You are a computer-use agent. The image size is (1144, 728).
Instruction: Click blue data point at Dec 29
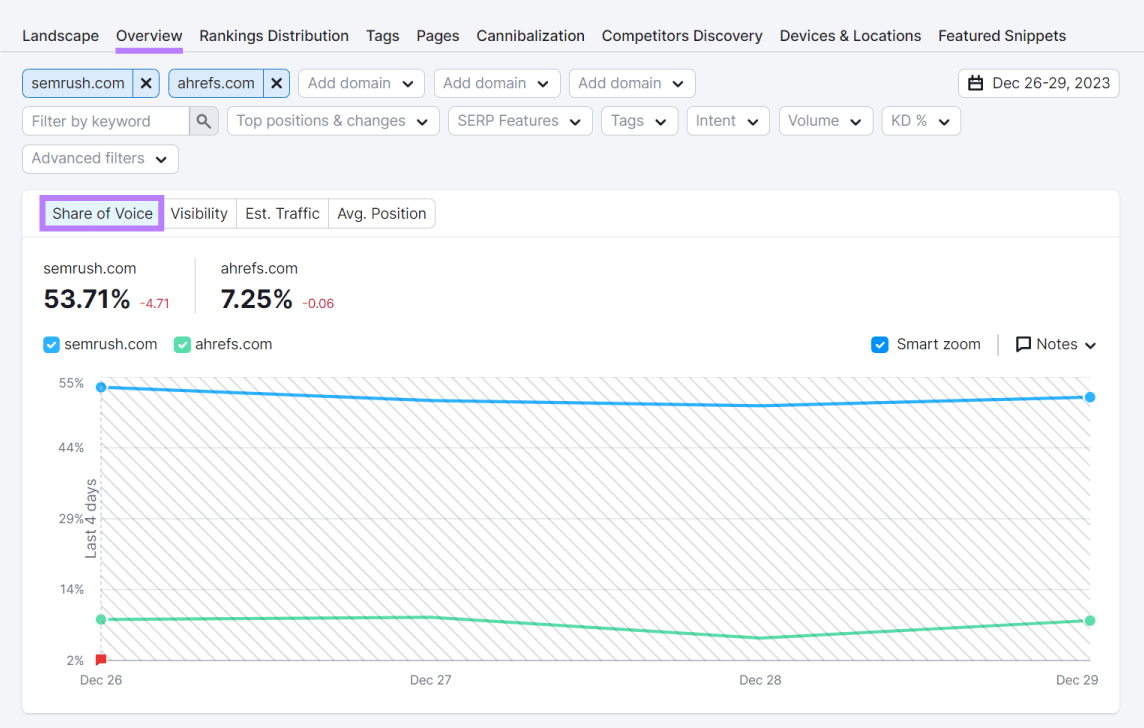pyautogui.click(x=1089, y=398)
